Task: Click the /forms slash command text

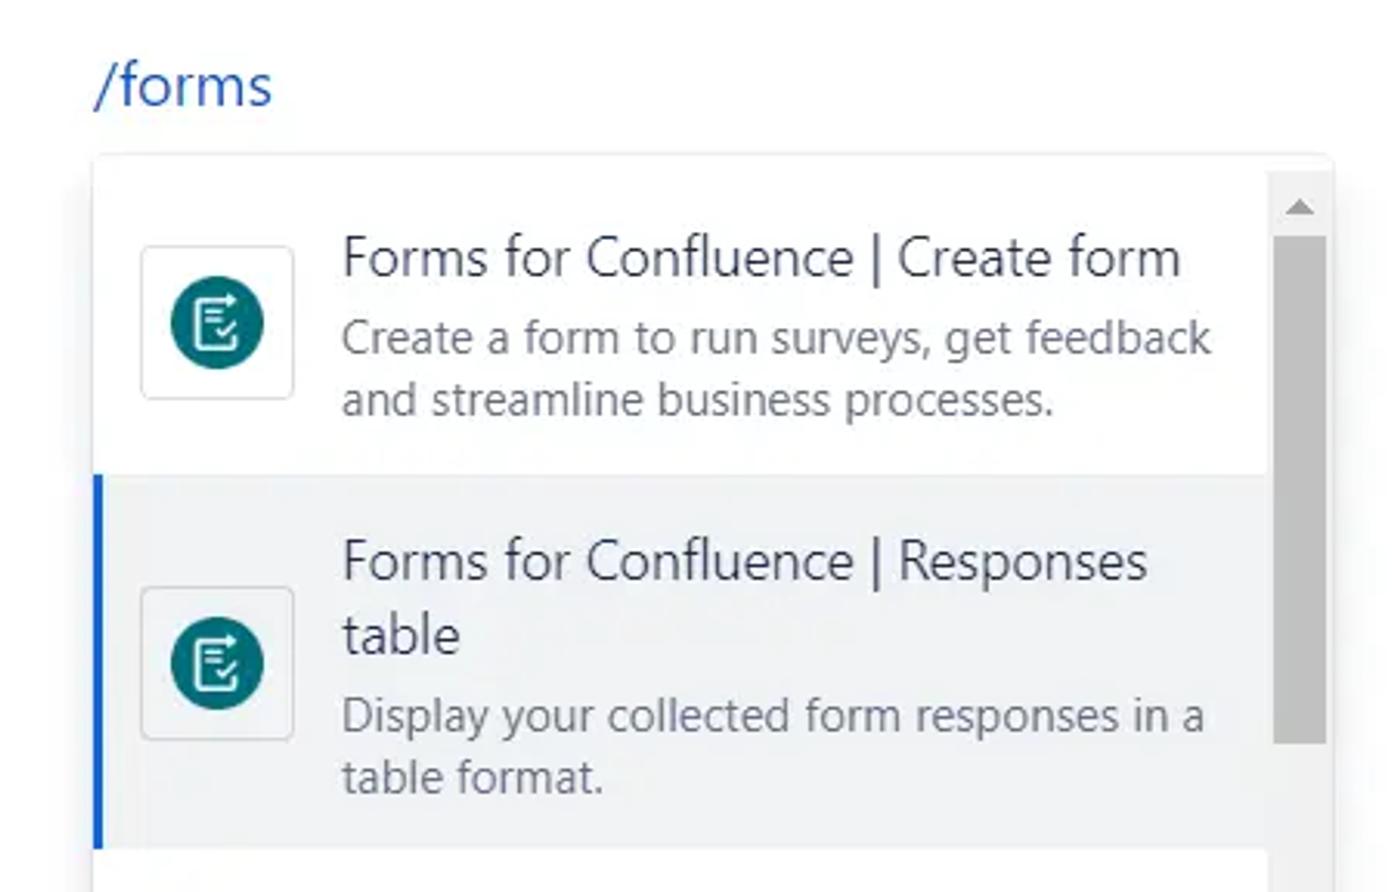Action: click(x=184, y=86)
